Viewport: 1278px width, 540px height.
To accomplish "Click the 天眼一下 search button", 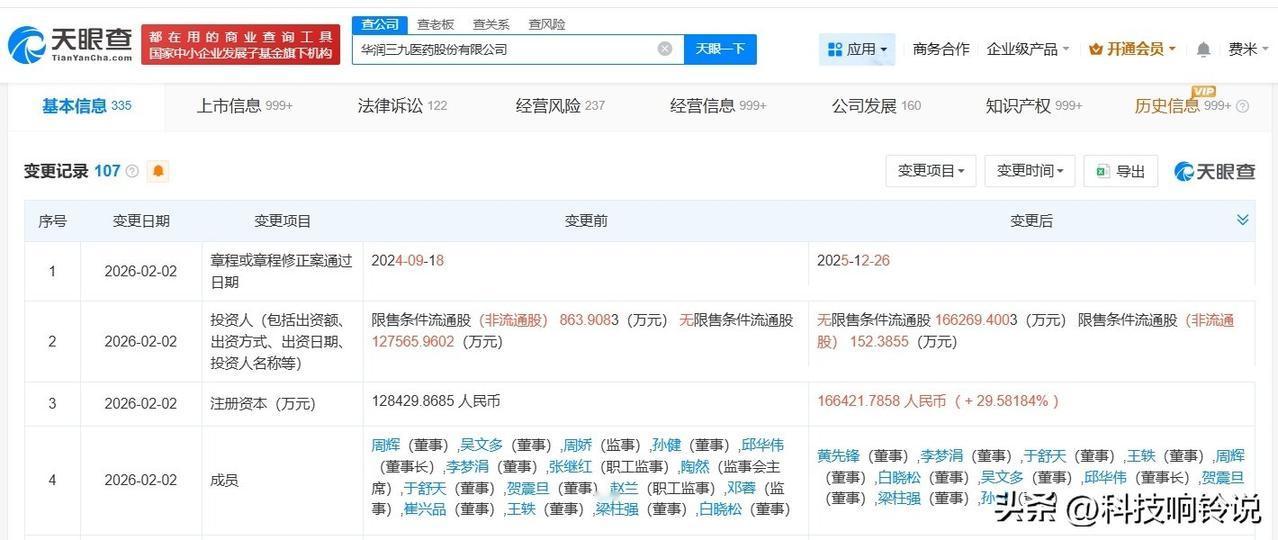I will (x=720, y=49).
